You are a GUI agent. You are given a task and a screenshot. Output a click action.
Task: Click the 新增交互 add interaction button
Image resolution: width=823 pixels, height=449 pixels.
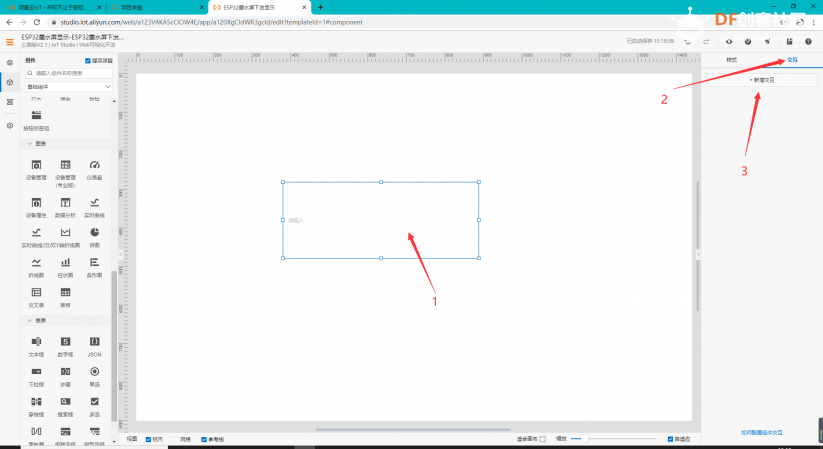762,80
